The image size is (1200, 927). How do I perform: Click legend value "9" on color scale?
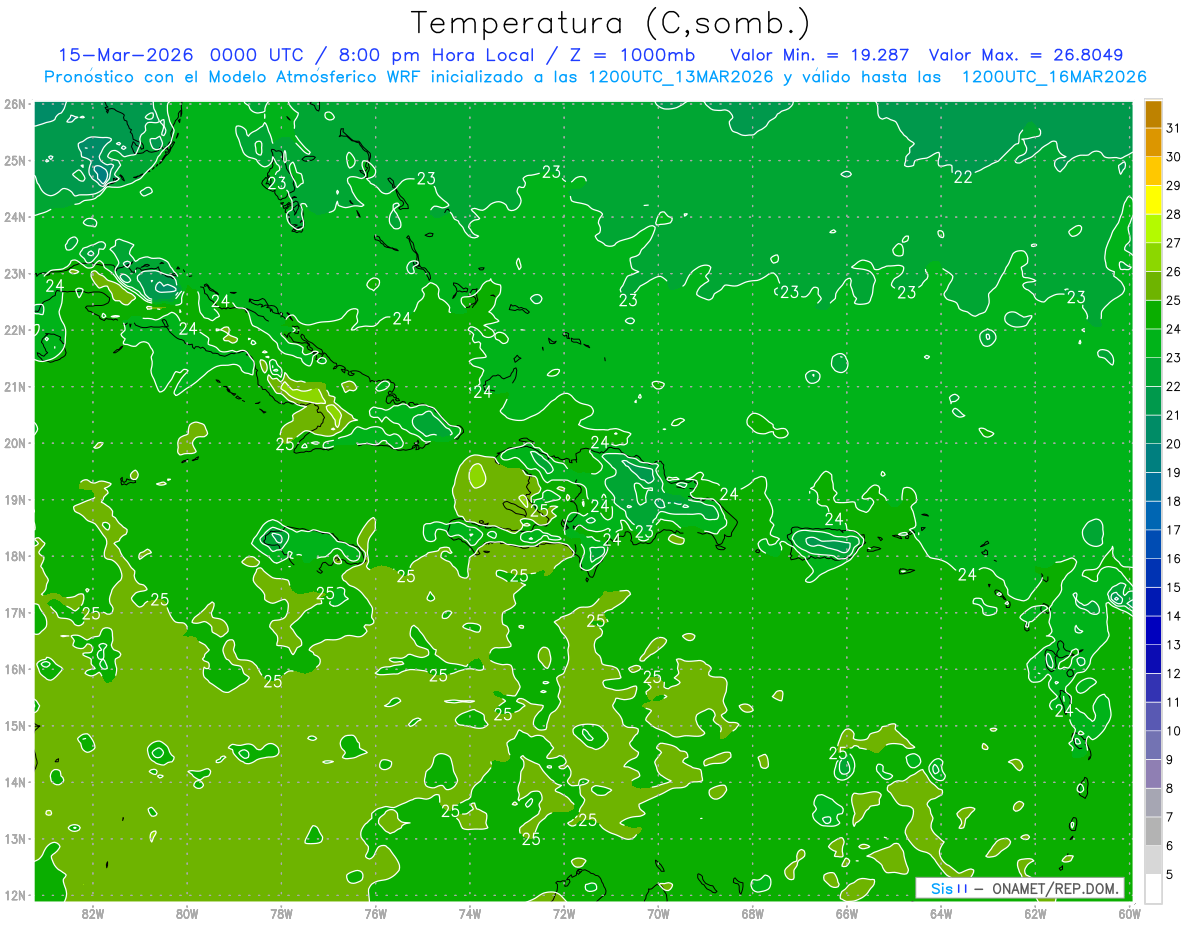pos(1170,759)
